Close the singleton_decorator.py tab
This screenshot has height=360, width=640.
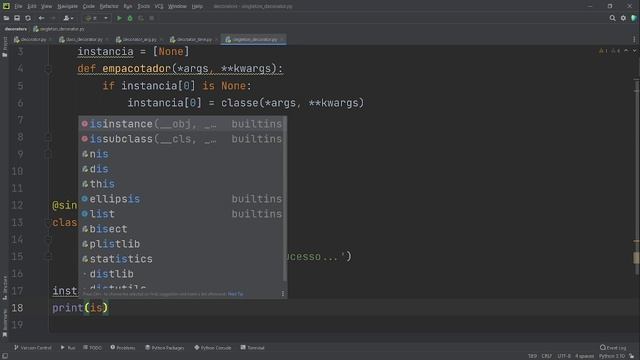point(282,40)
